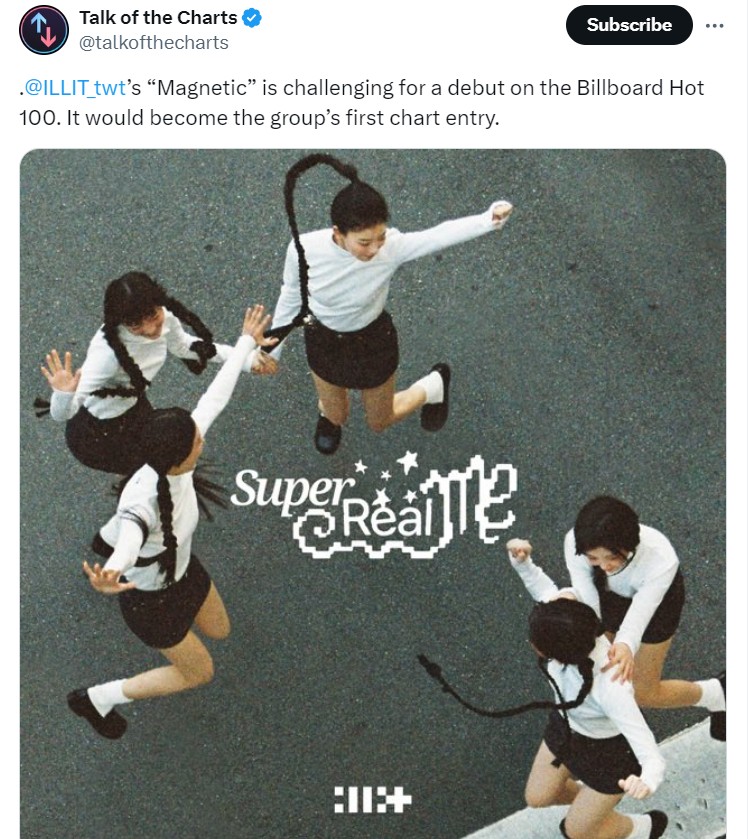Open the @ILLIT_twt mention link

(75, 88)
